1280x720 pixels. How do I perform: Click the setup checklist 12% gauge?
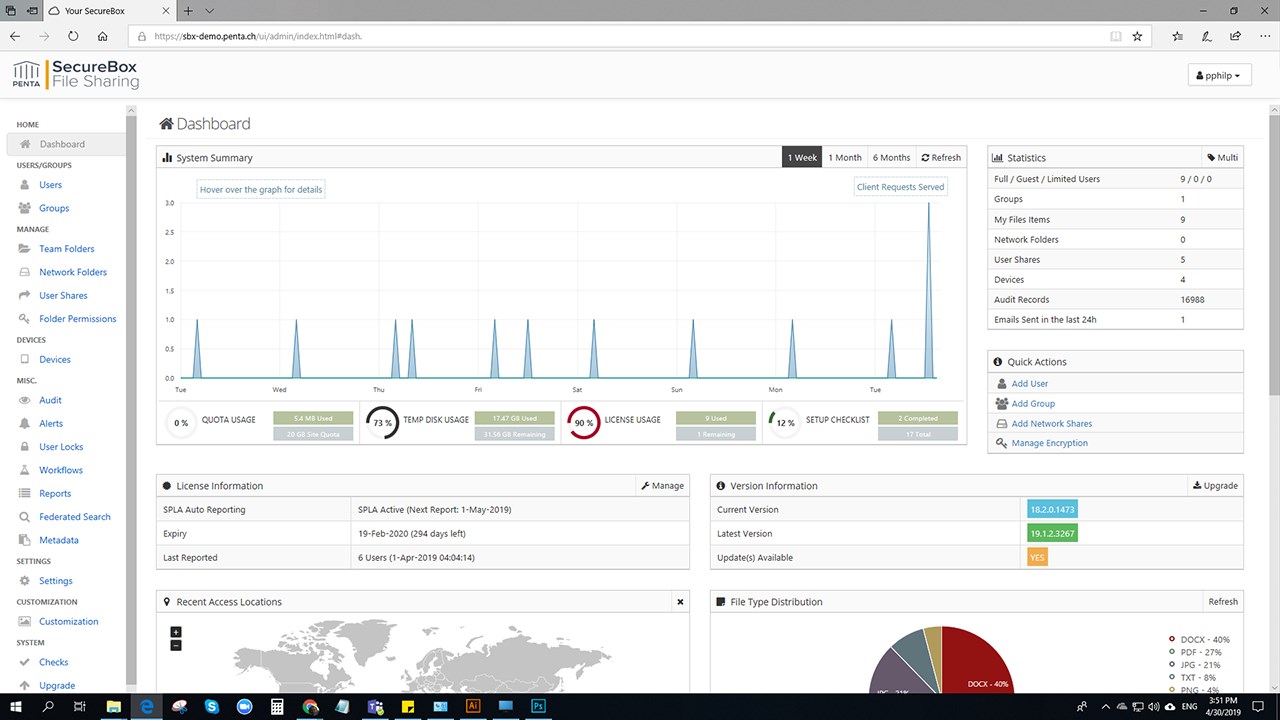click(785, 423)
